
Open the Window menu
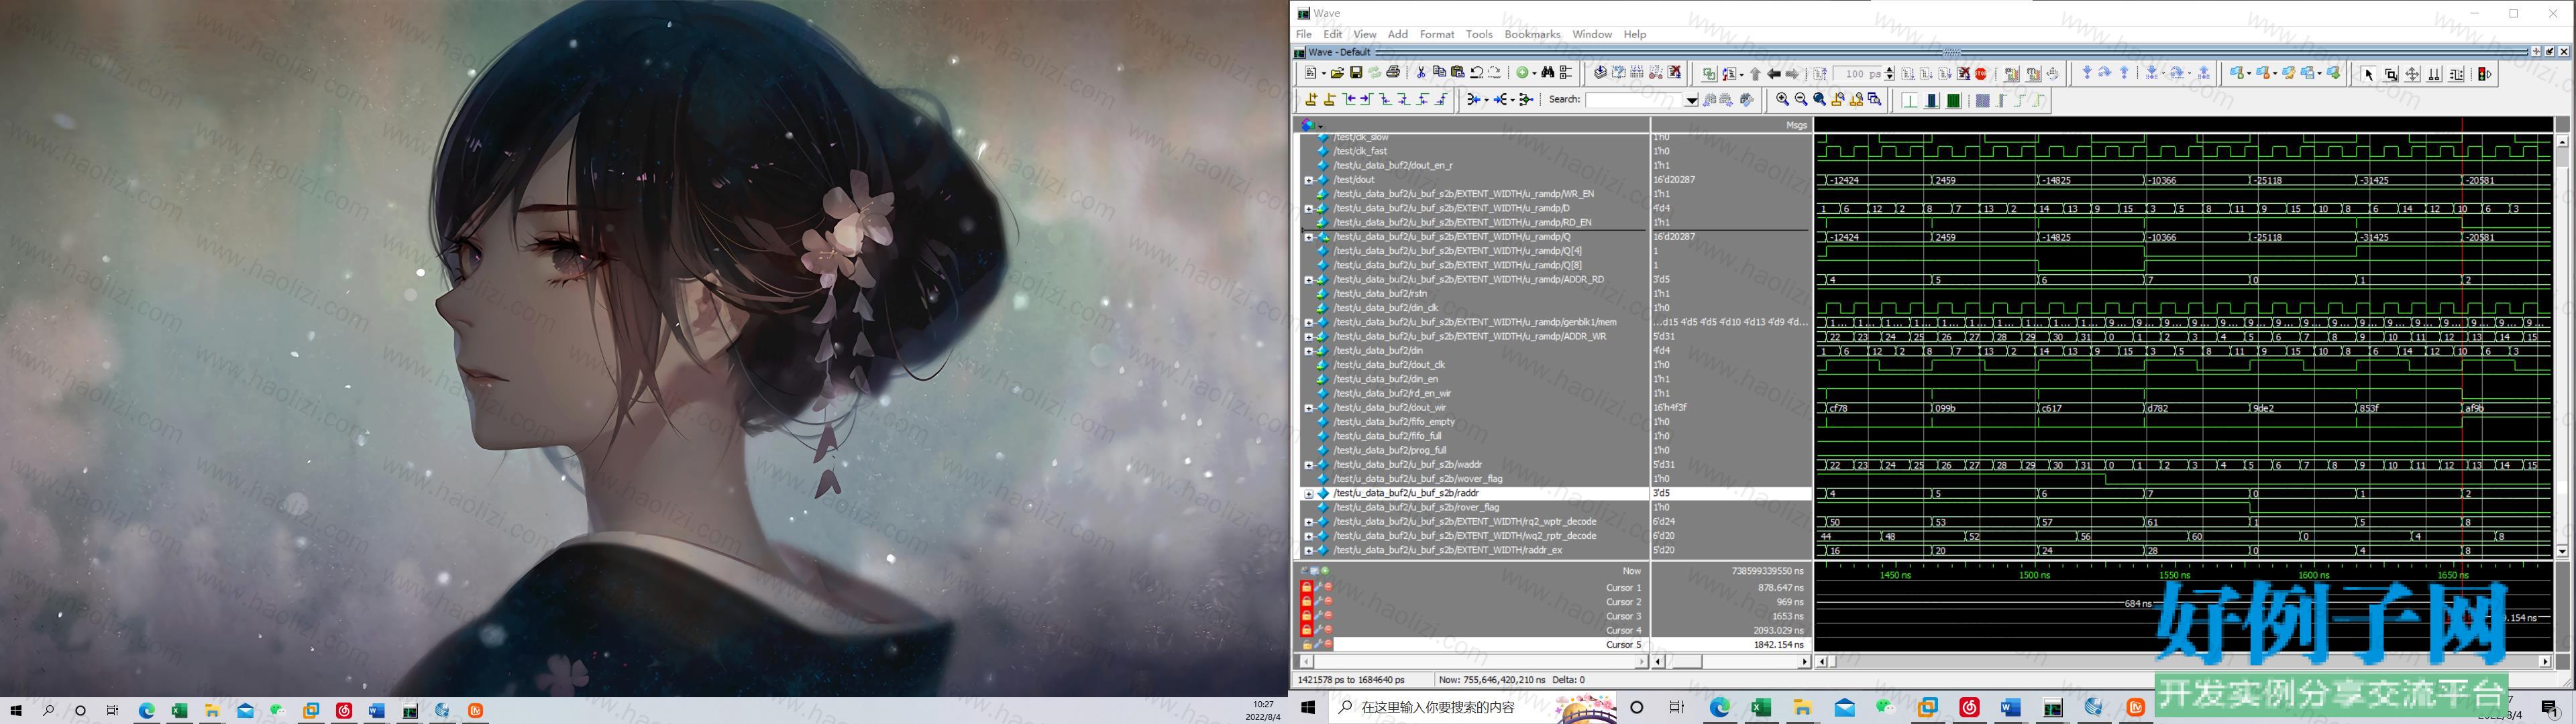[1592, 34]
